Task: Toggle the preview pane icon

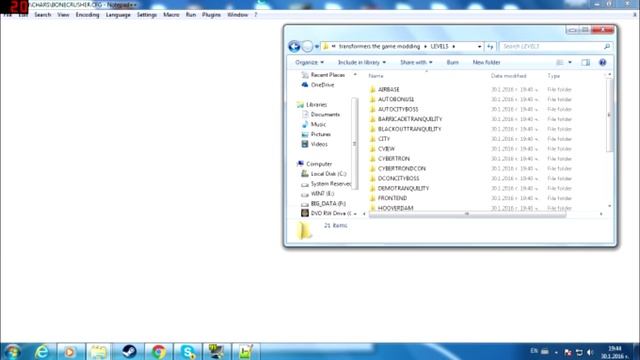Action: coord(585,62)
